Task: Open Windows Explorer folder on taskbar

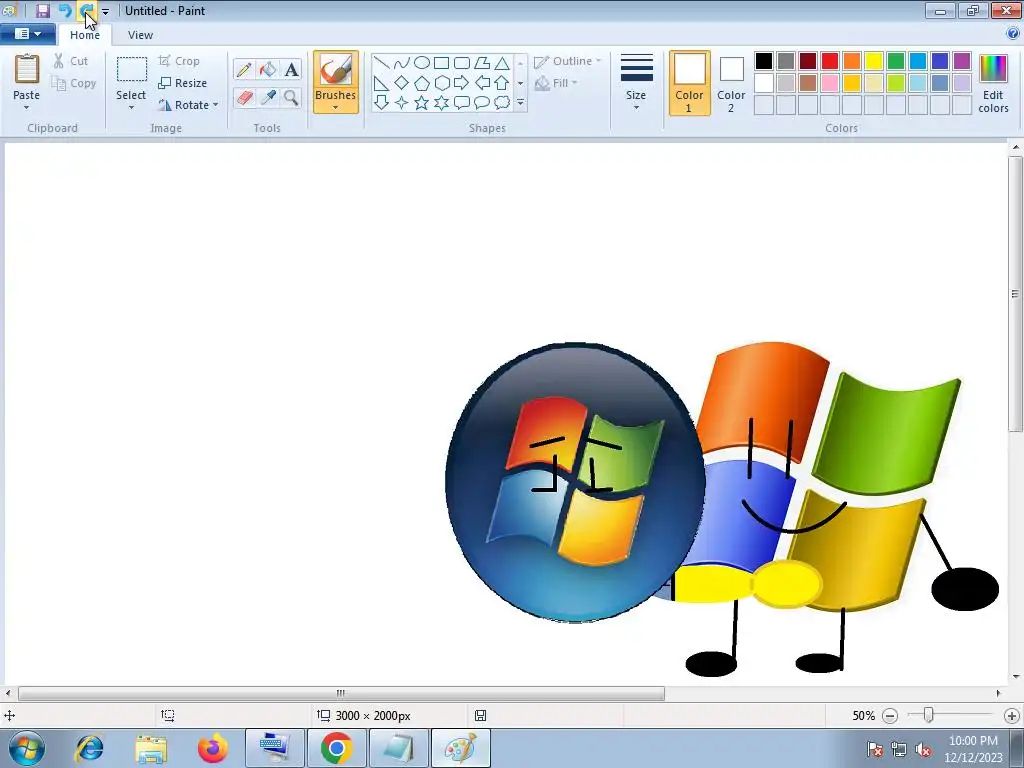Action: pyautogui.click(x=152, y=748)
